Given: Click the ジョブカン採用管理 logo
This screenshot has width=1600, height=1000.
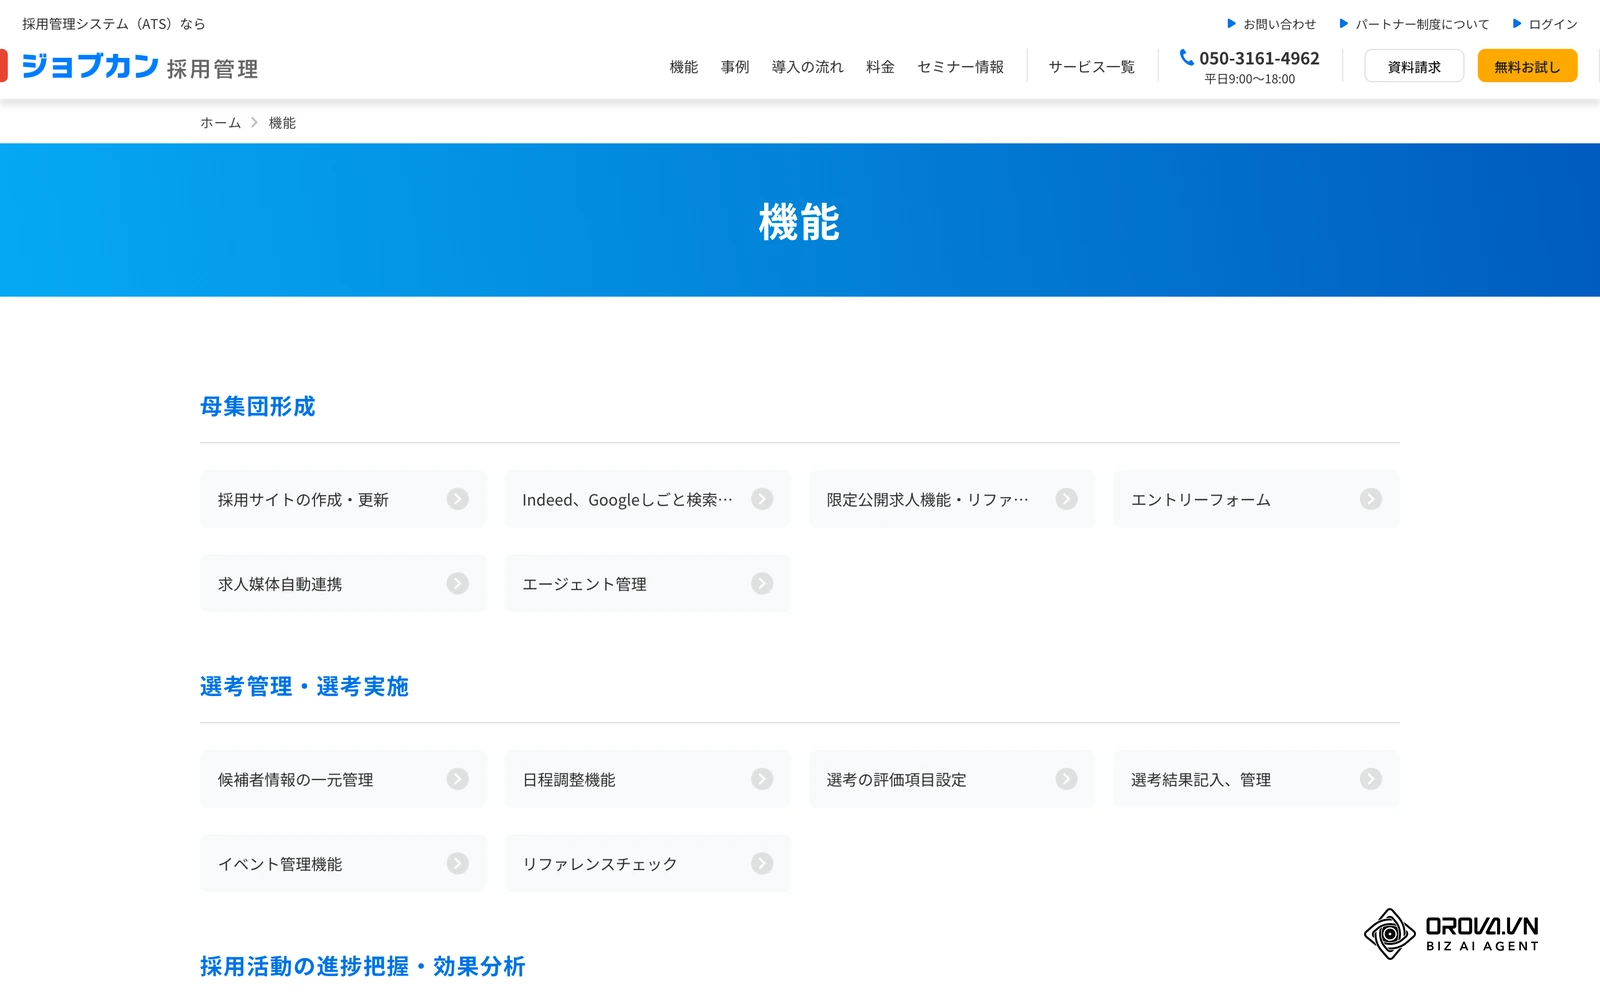Looking at the screenshot, I should [x=140, y=66].
